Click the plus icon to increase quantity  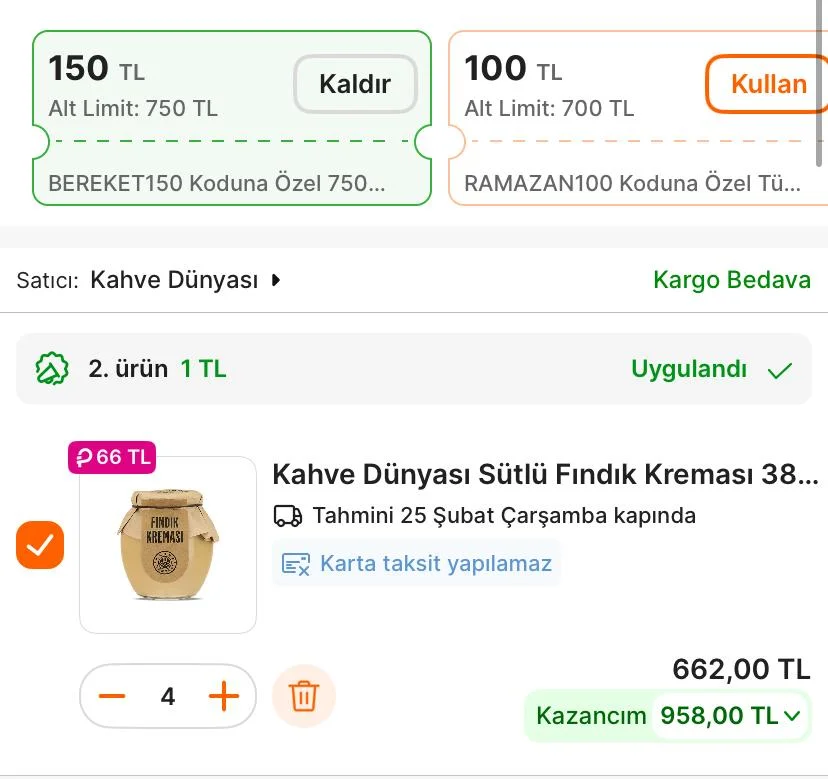[223, 696]
